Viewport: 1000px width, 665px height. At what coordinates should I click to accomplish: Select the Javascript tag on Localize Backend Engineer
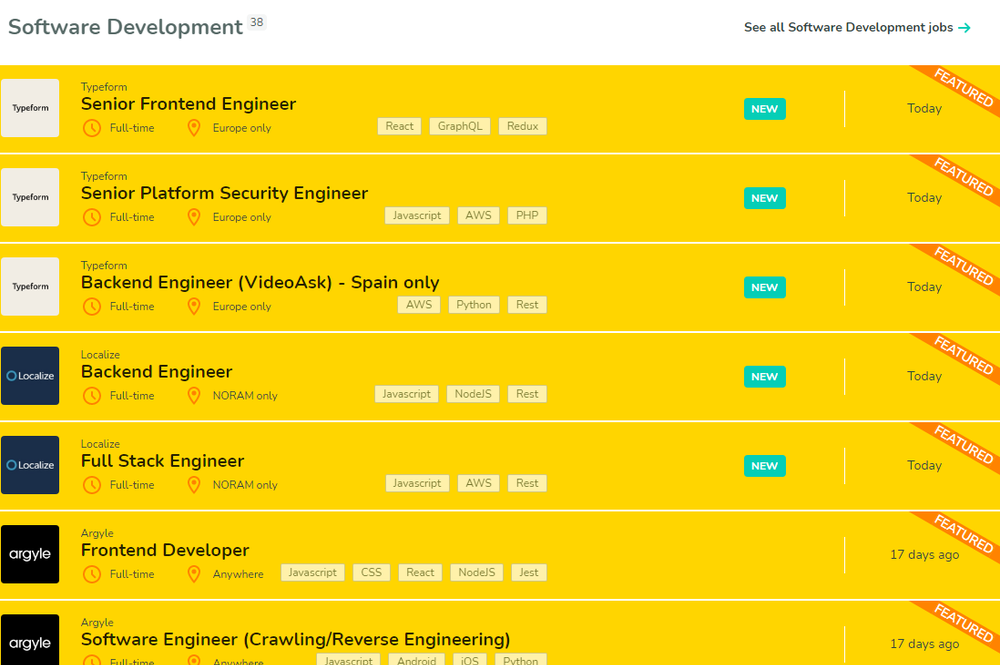point(406,394)
